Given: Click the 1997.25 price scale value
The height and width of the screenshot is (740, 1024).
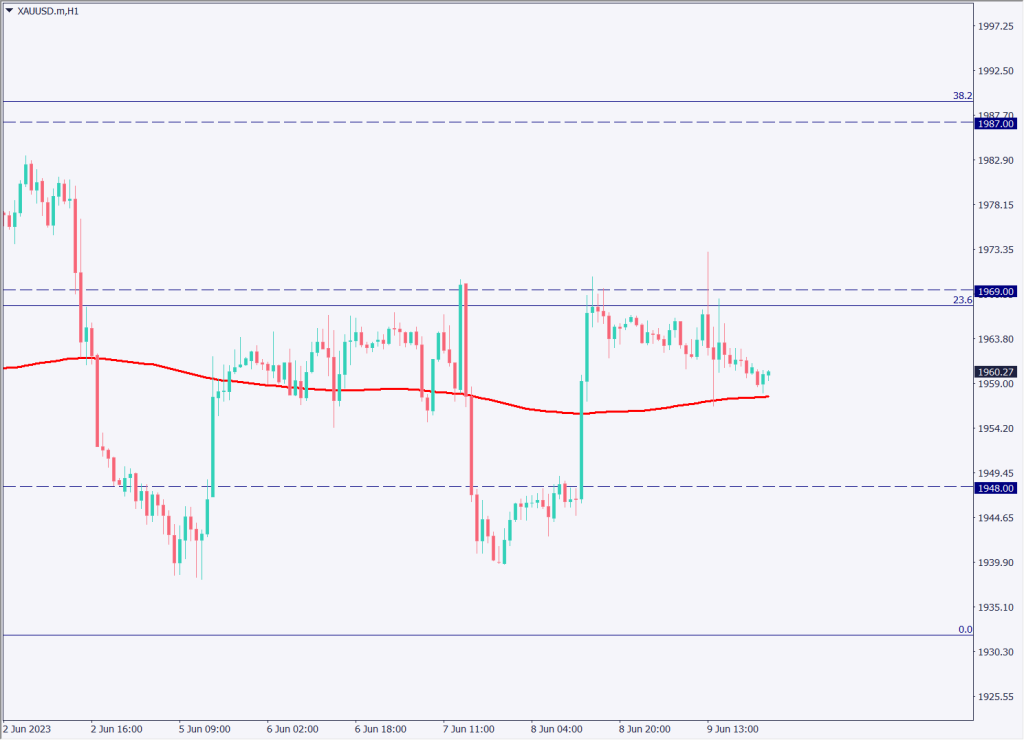Looking at the screenshot, I should (997, 26).
